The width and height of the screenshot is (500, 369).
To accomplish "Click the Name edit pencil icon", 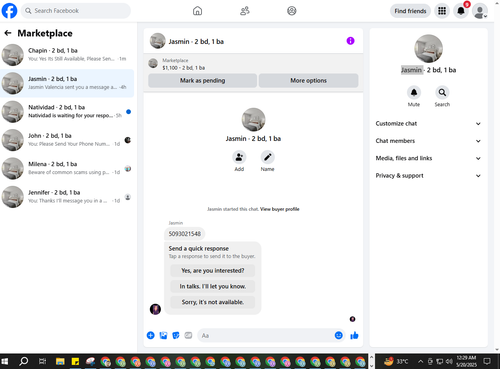I will (267, 157).
